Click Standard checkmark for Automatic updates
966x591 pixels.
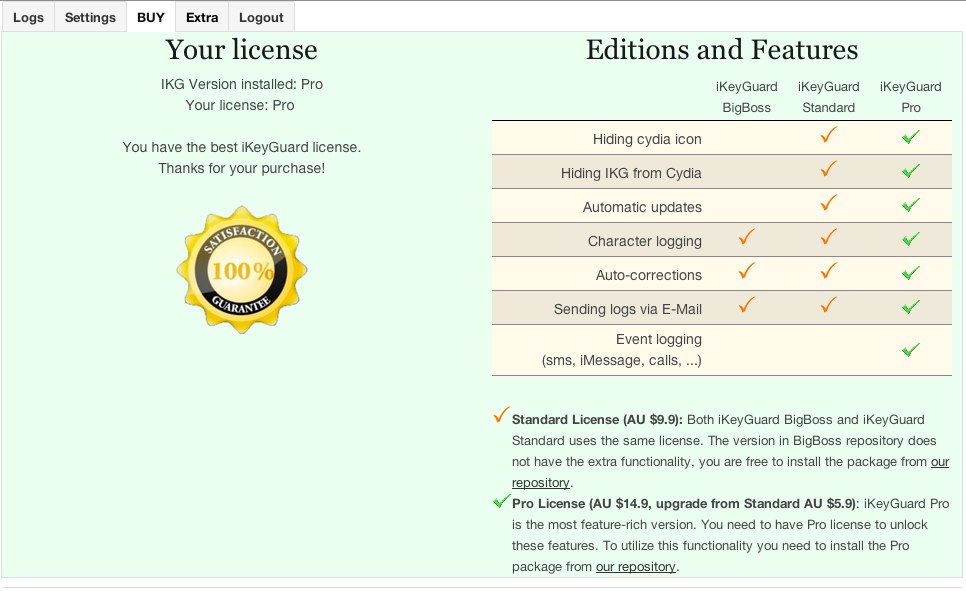[828, 205]
